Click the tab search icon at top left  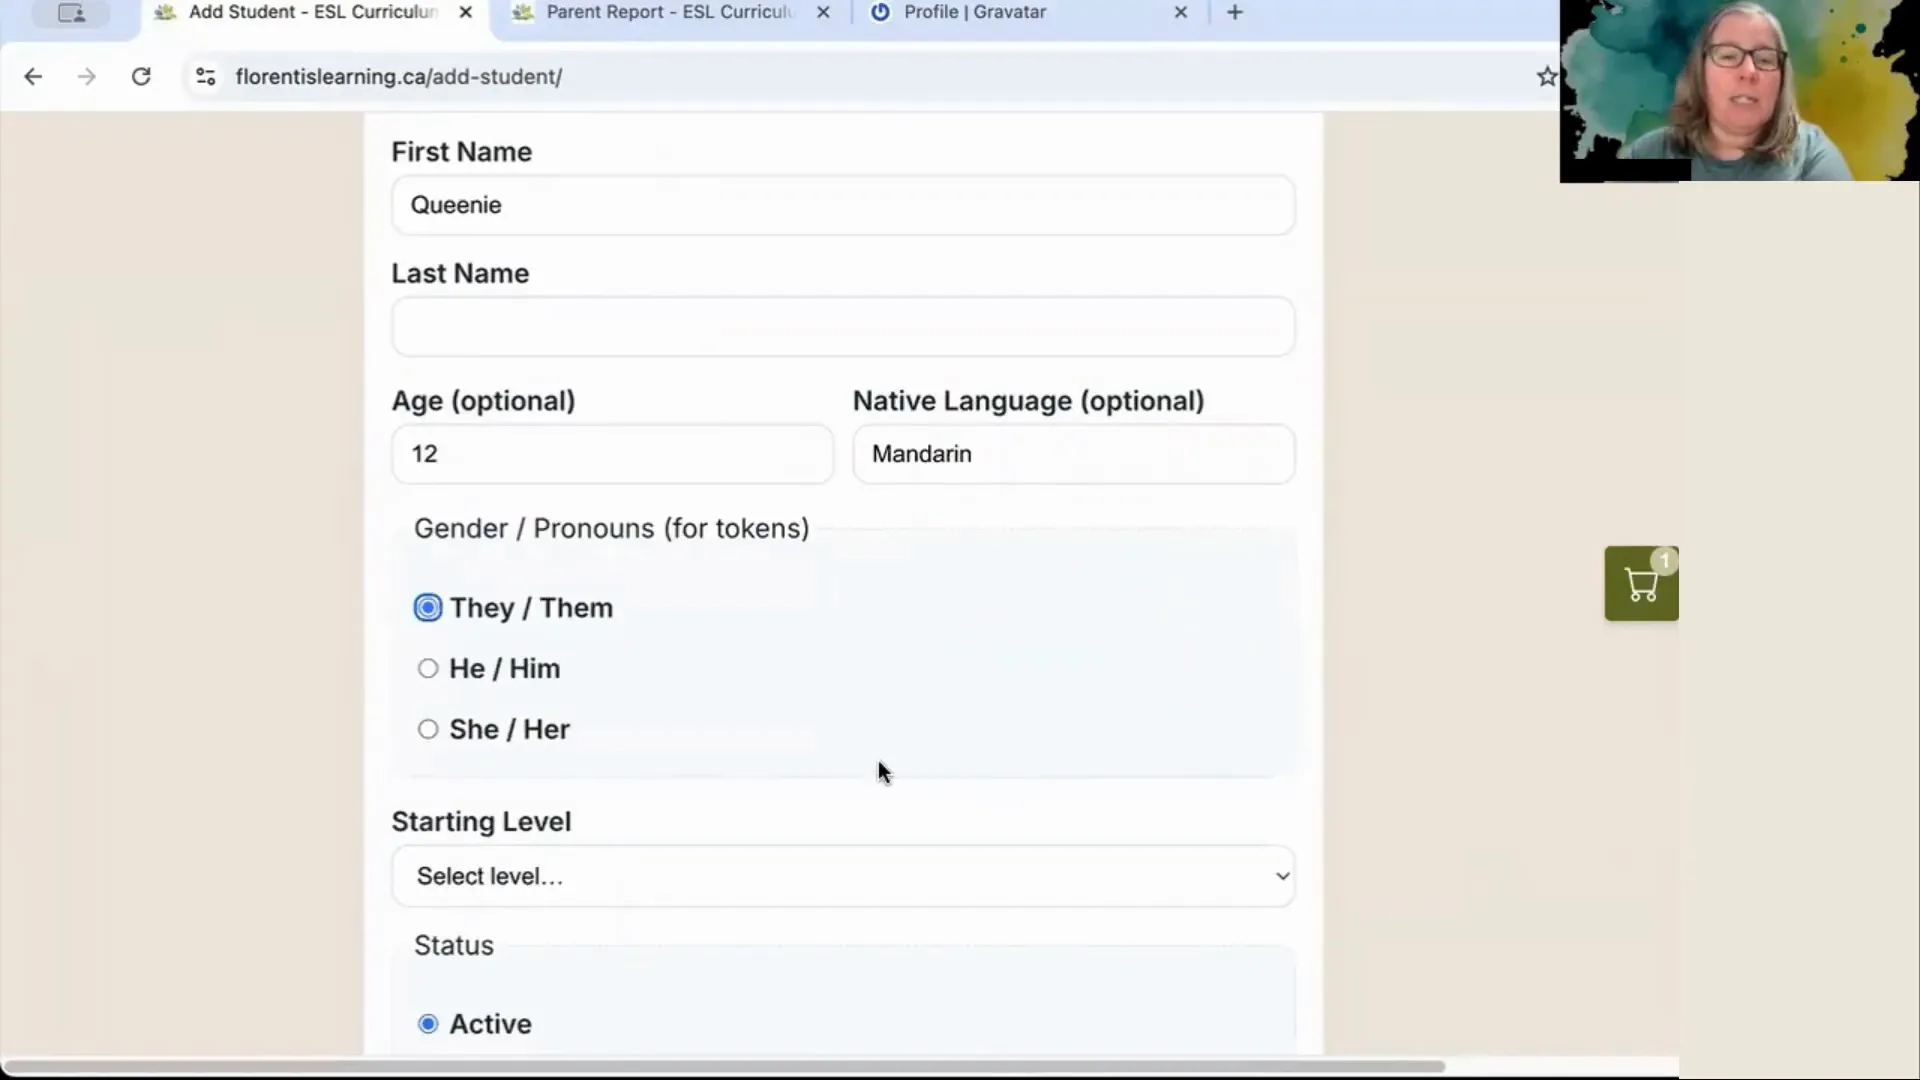70,13
